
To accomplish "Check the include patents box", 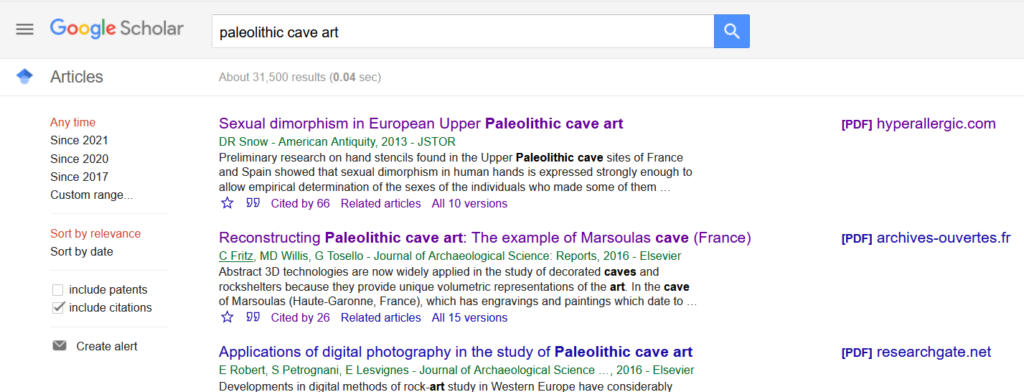I will click(57, 289).
